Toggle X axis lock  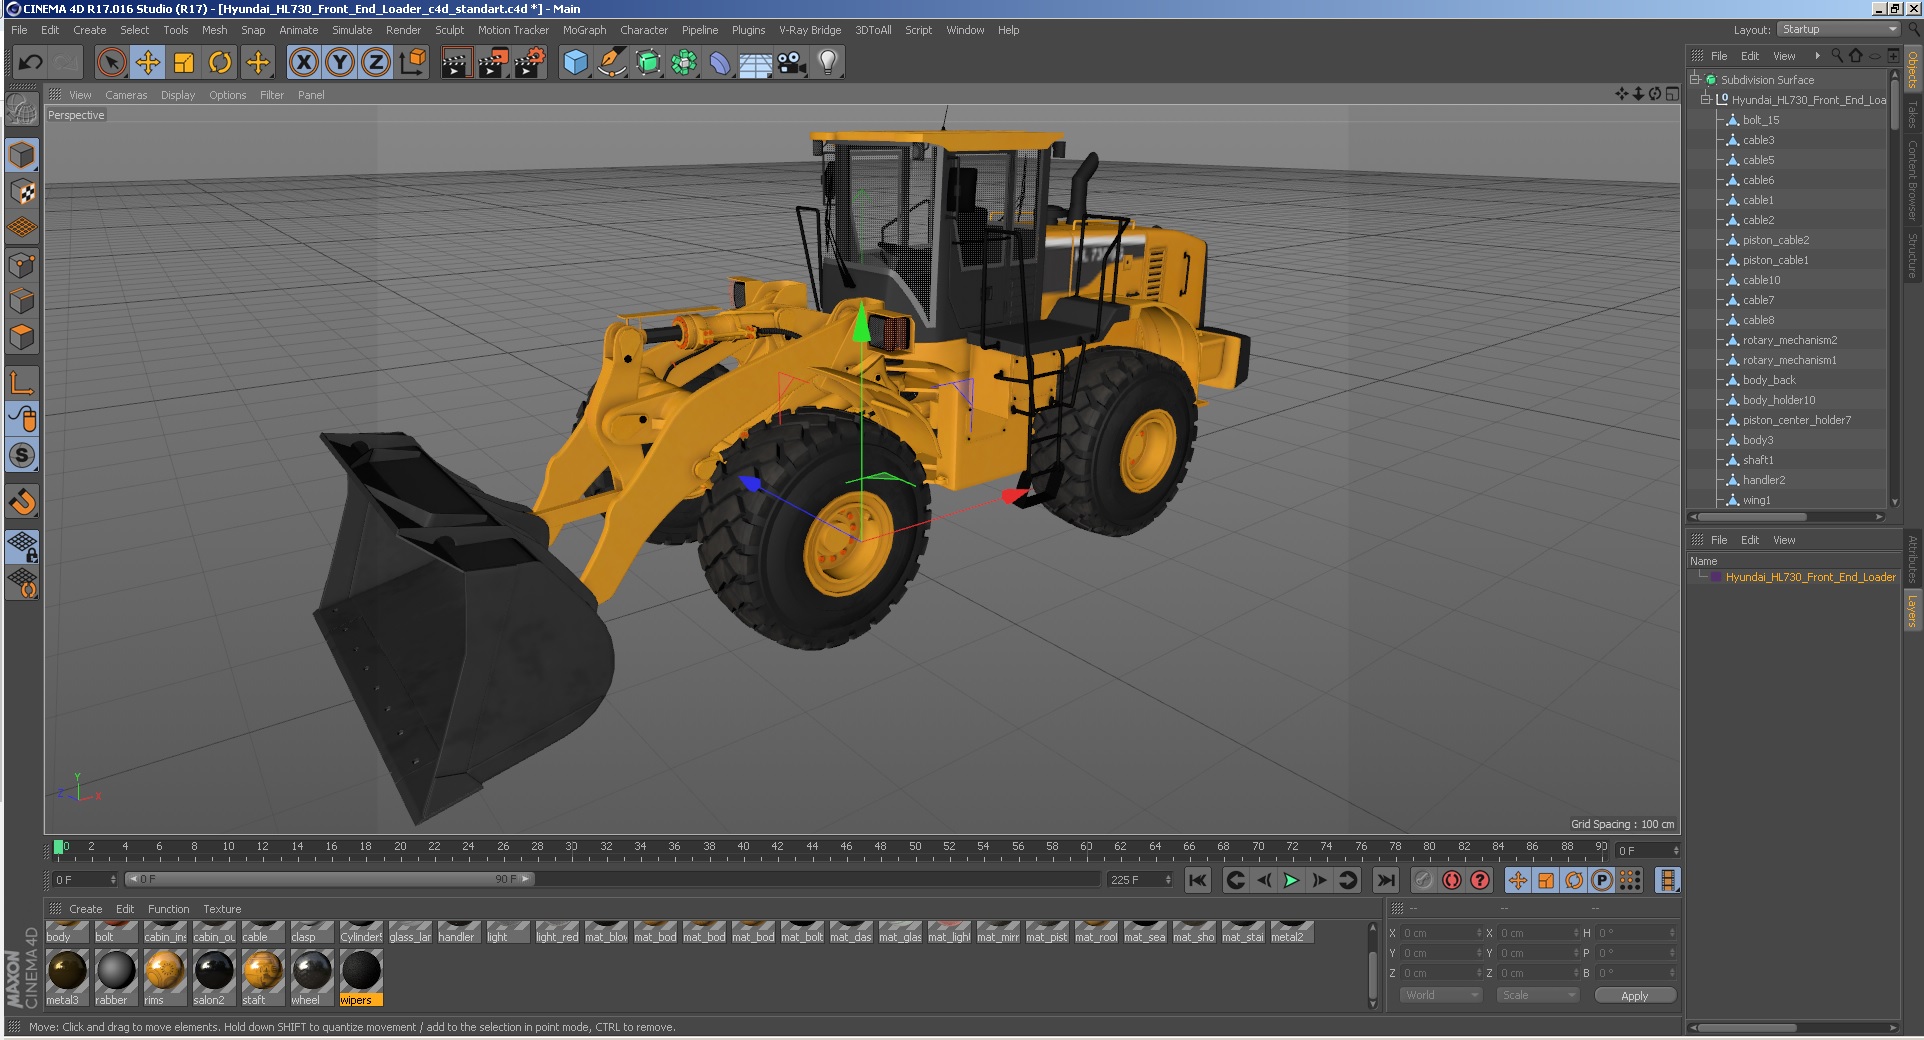coord(304,63)
